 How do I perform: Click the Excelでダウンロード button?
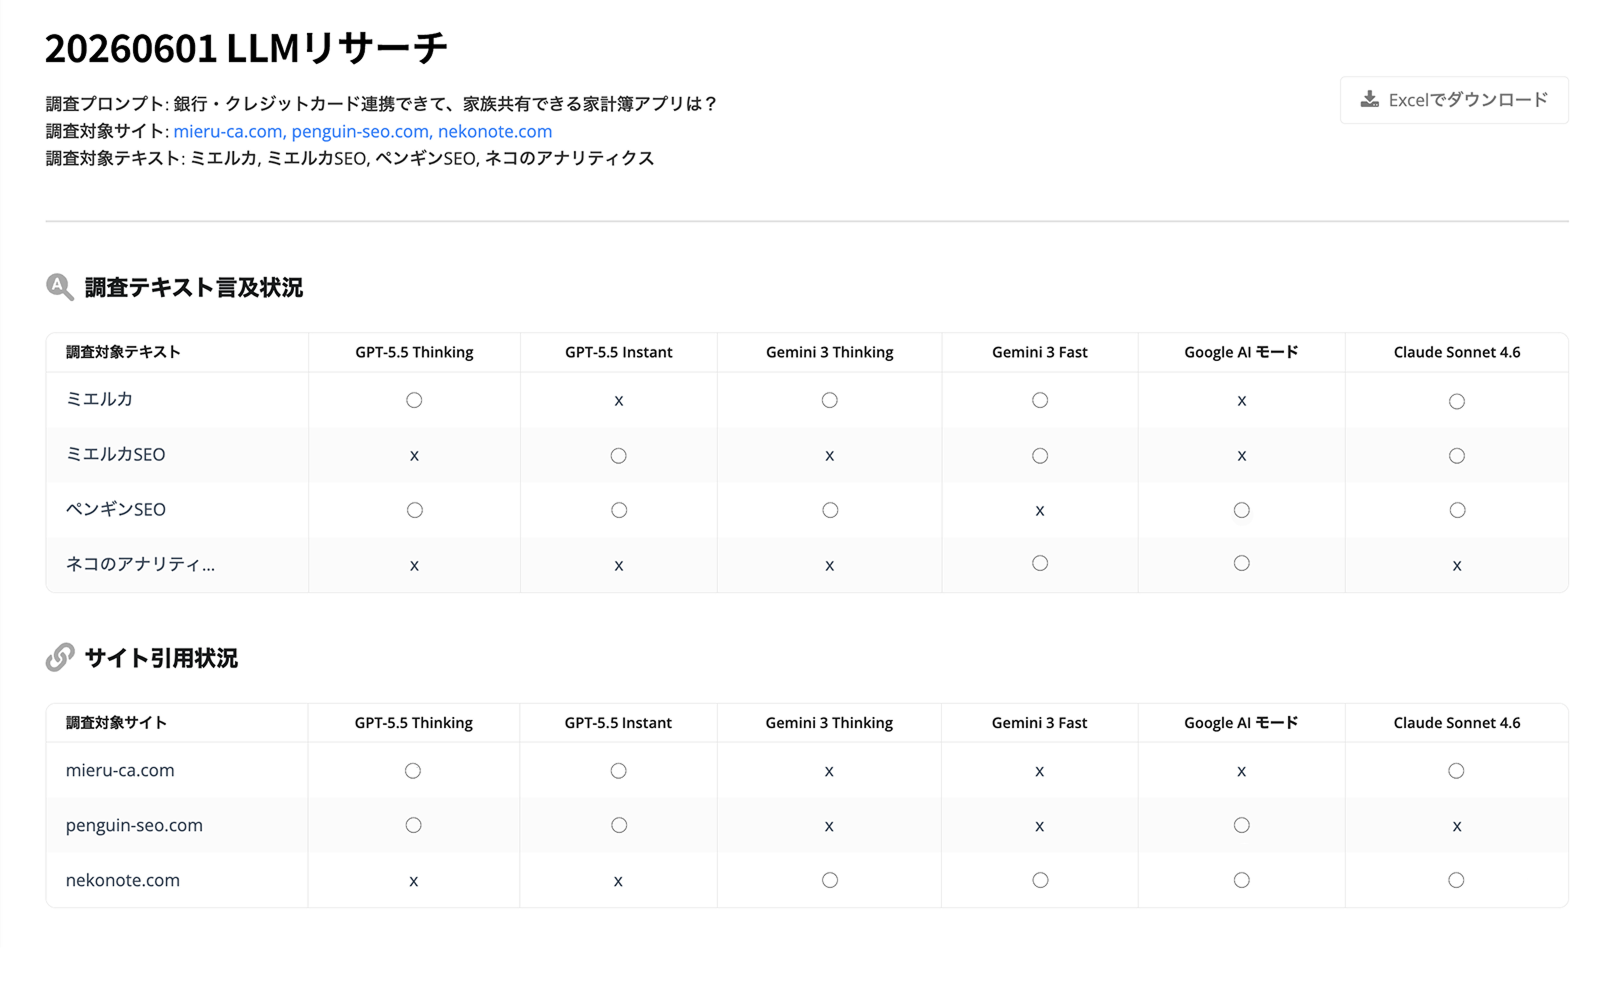[1453, 100]
